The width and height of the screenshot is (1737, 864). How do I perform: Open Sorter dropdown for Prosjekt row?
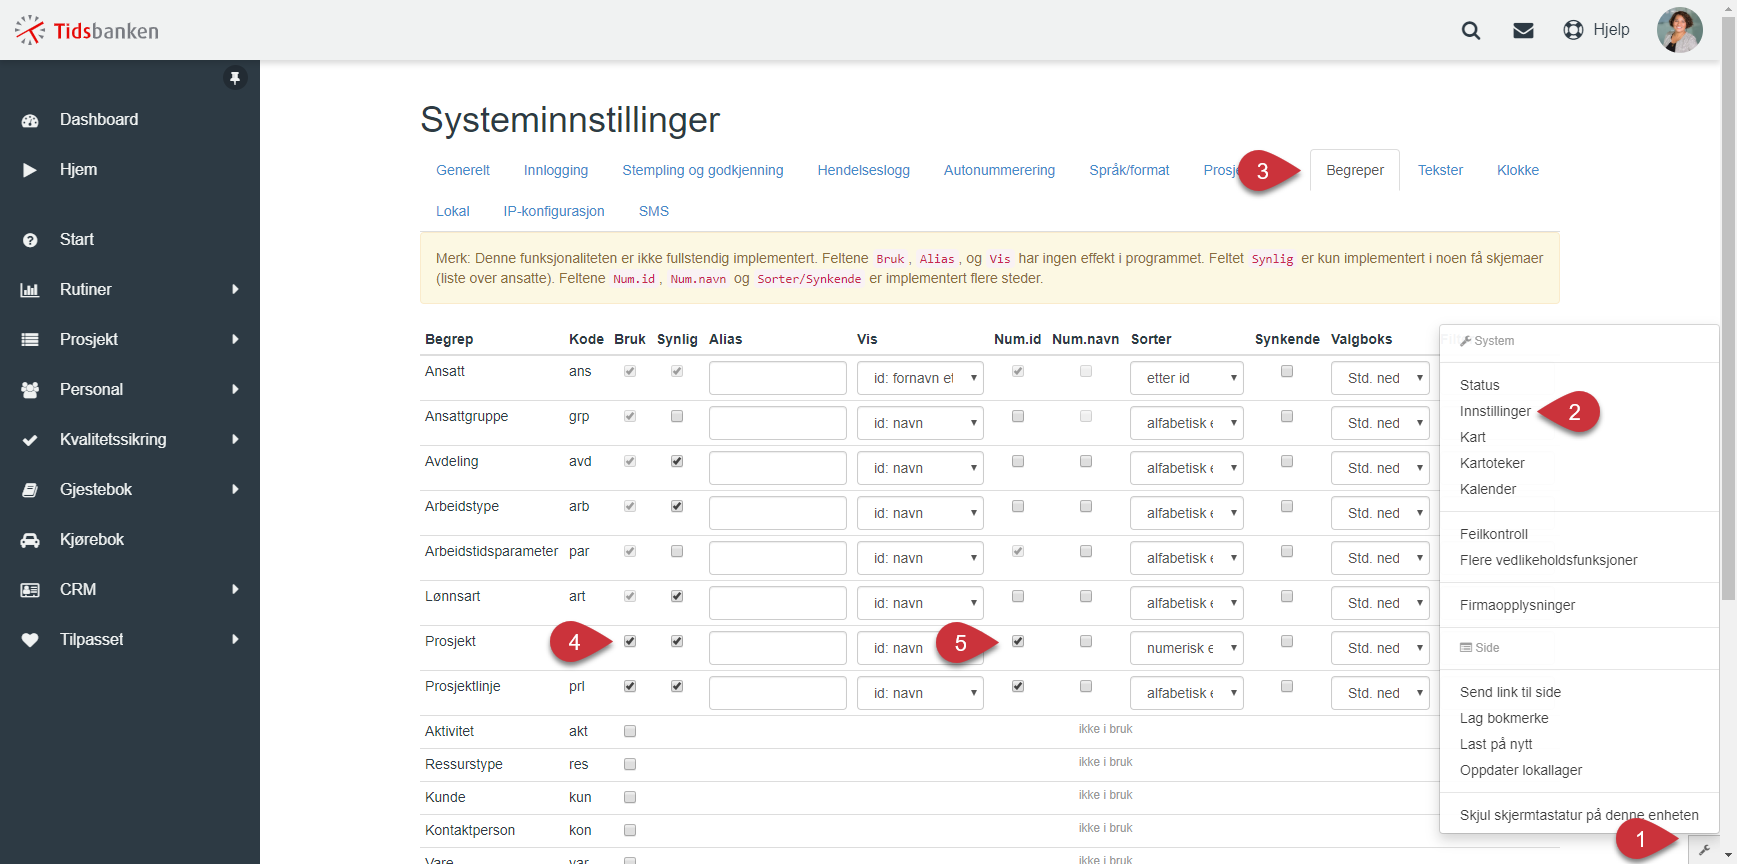click(x=1187, y=648)
